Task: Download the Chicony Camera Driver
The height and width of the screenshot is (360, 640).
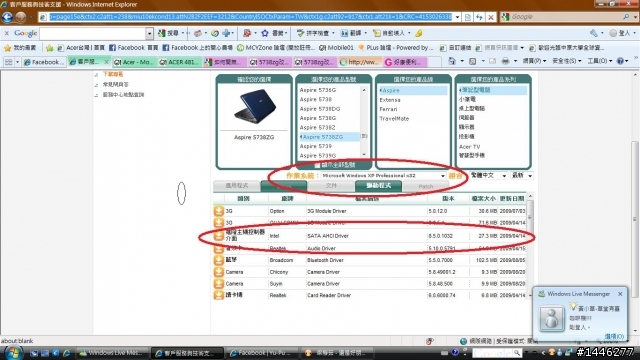Action: (x=218, y=272)
